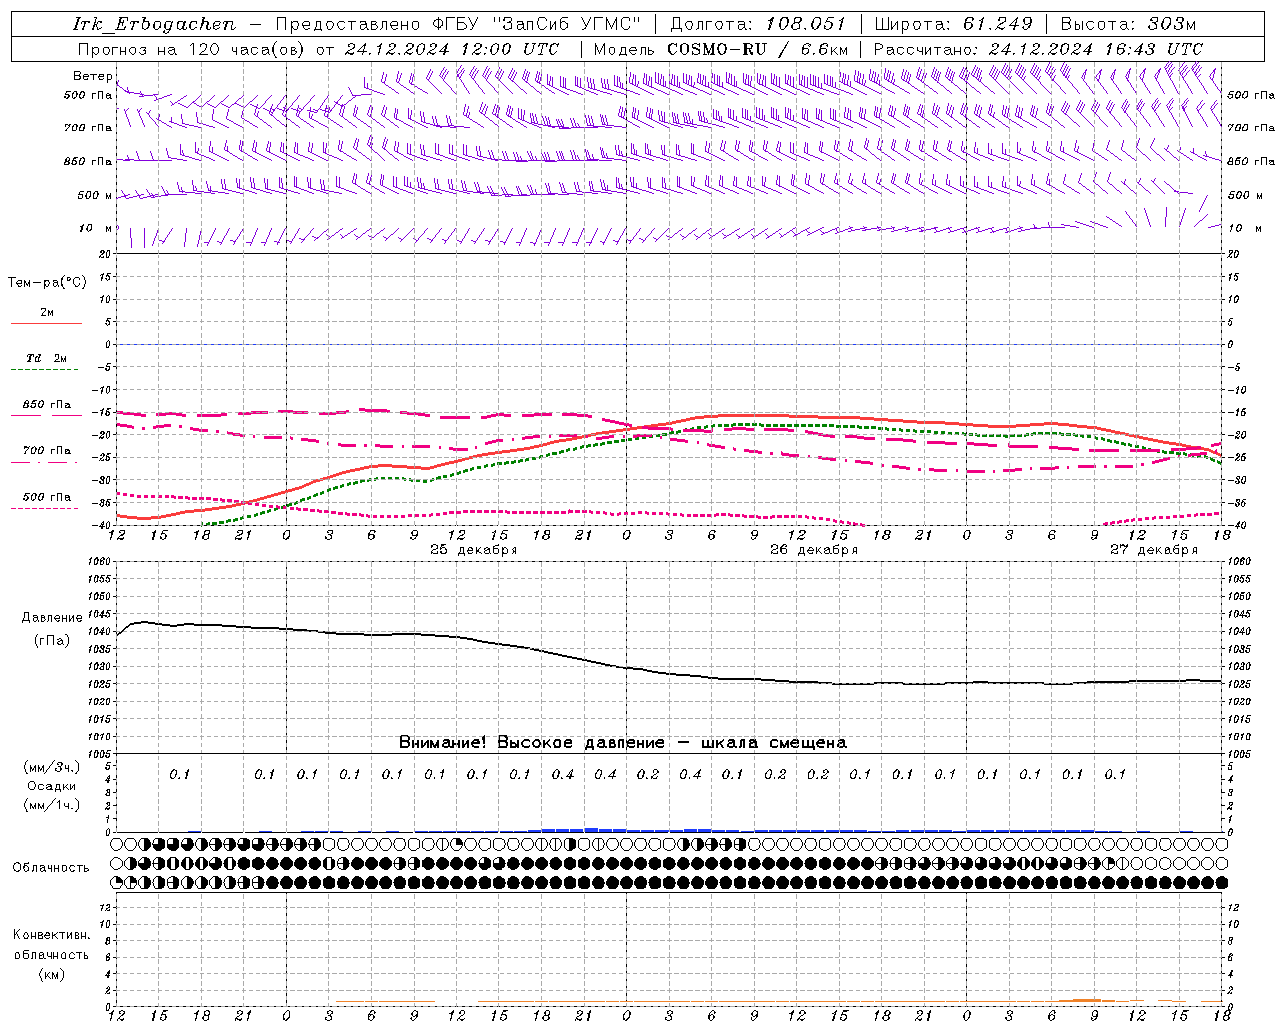Click the 'Ветер' wind panel label
Viewport: 1280px width, 1024px height.
pos(92,76)
